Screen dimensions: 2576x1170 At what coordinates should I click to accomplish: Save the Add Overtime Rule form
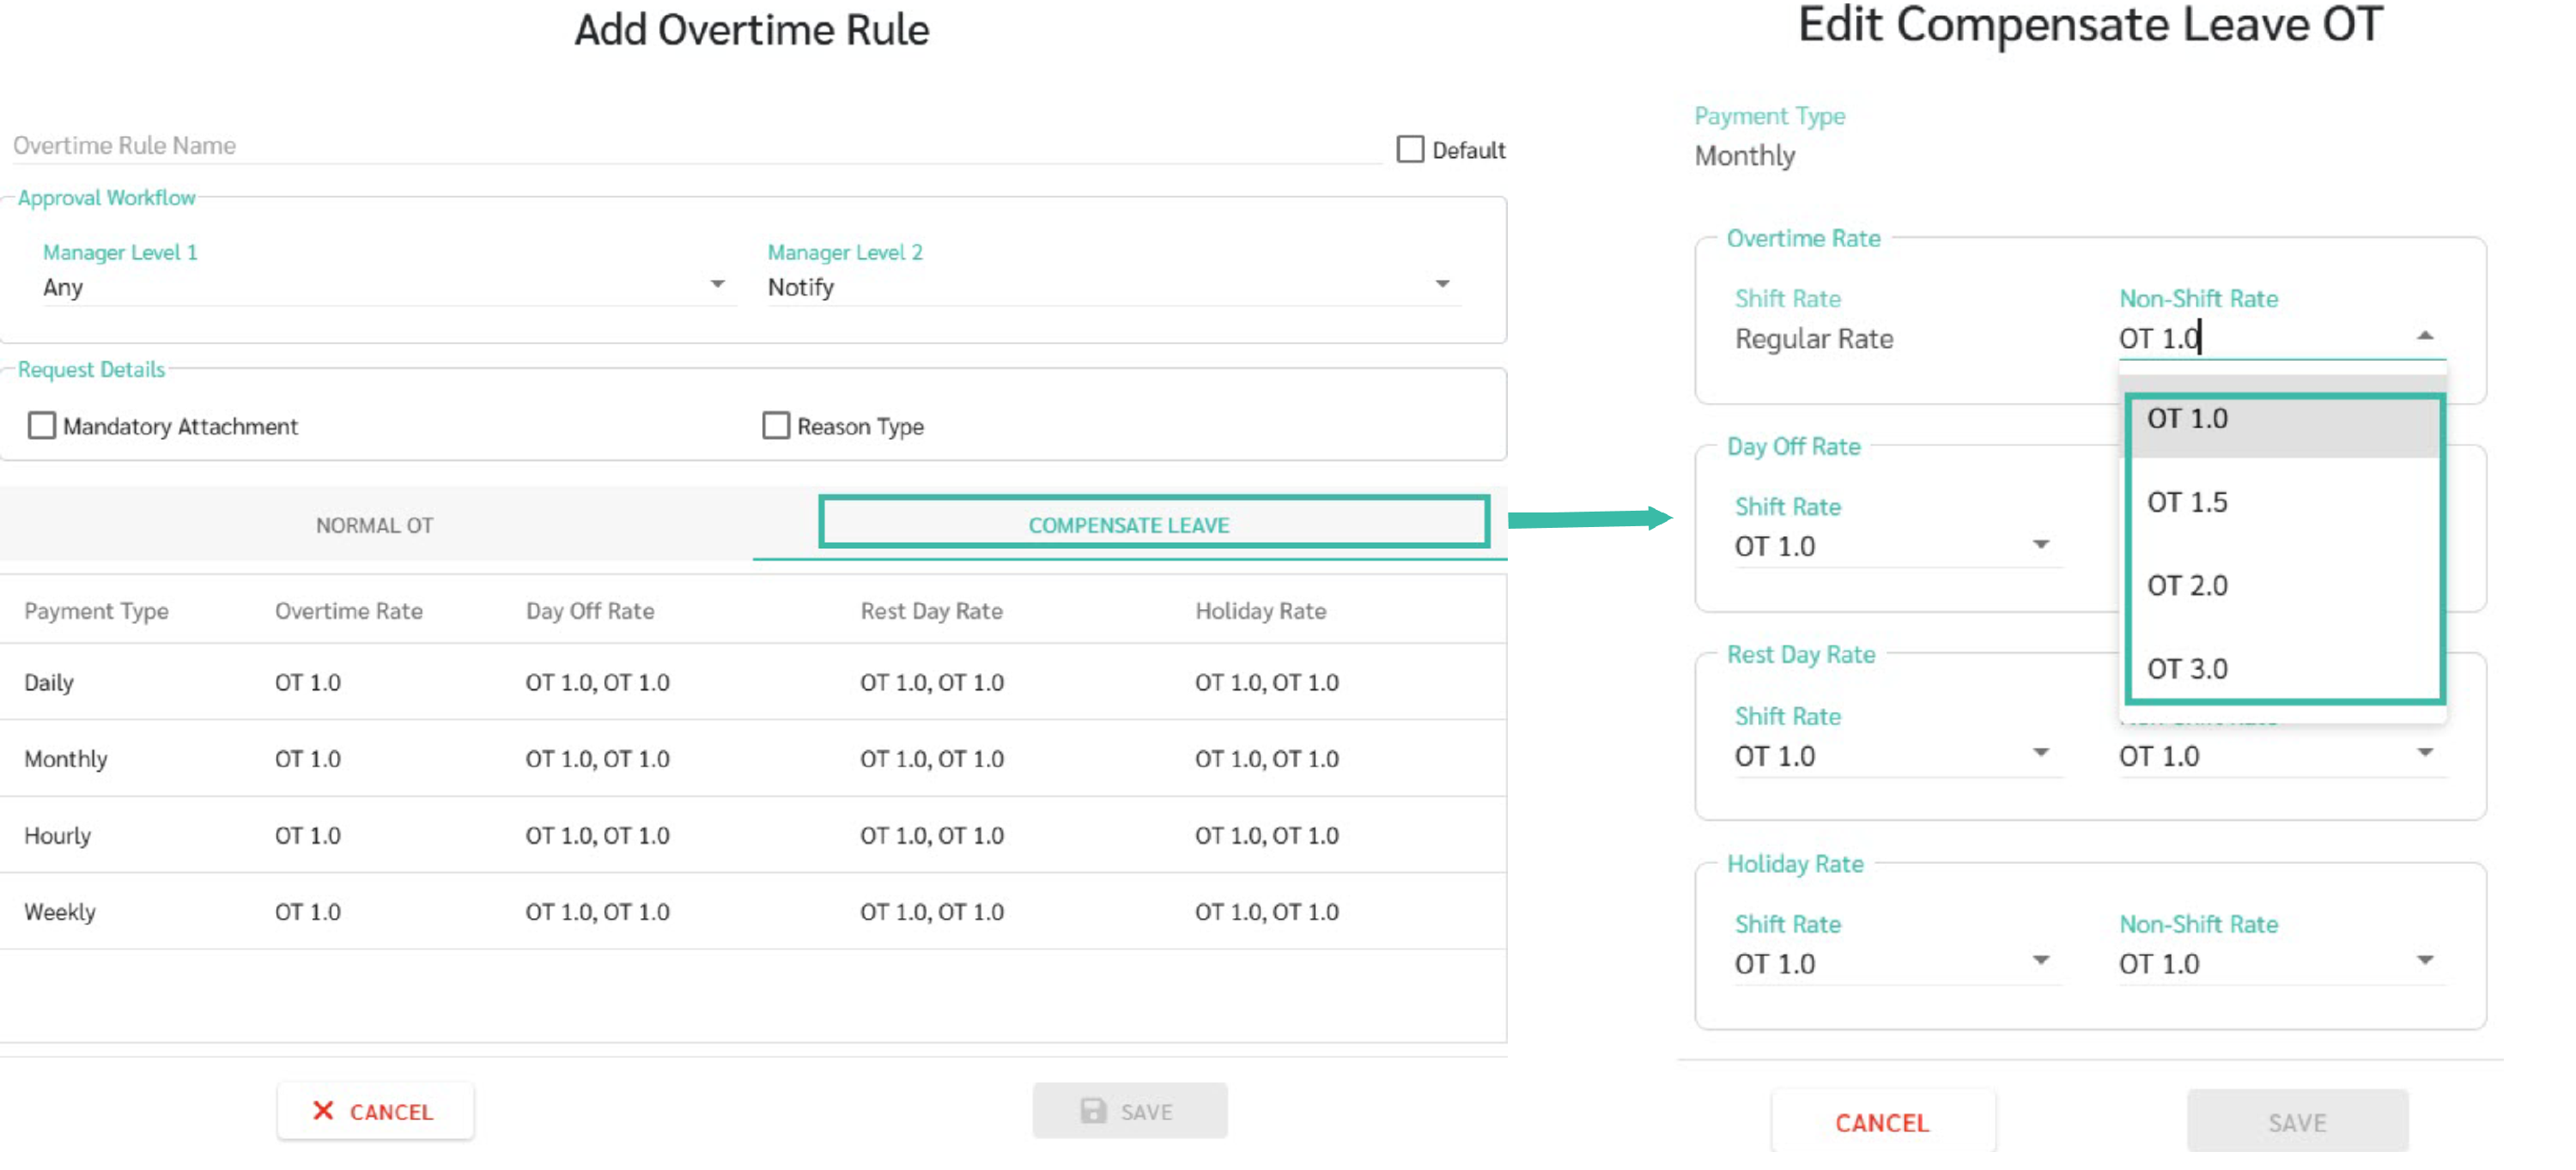click(1129, 1110)
